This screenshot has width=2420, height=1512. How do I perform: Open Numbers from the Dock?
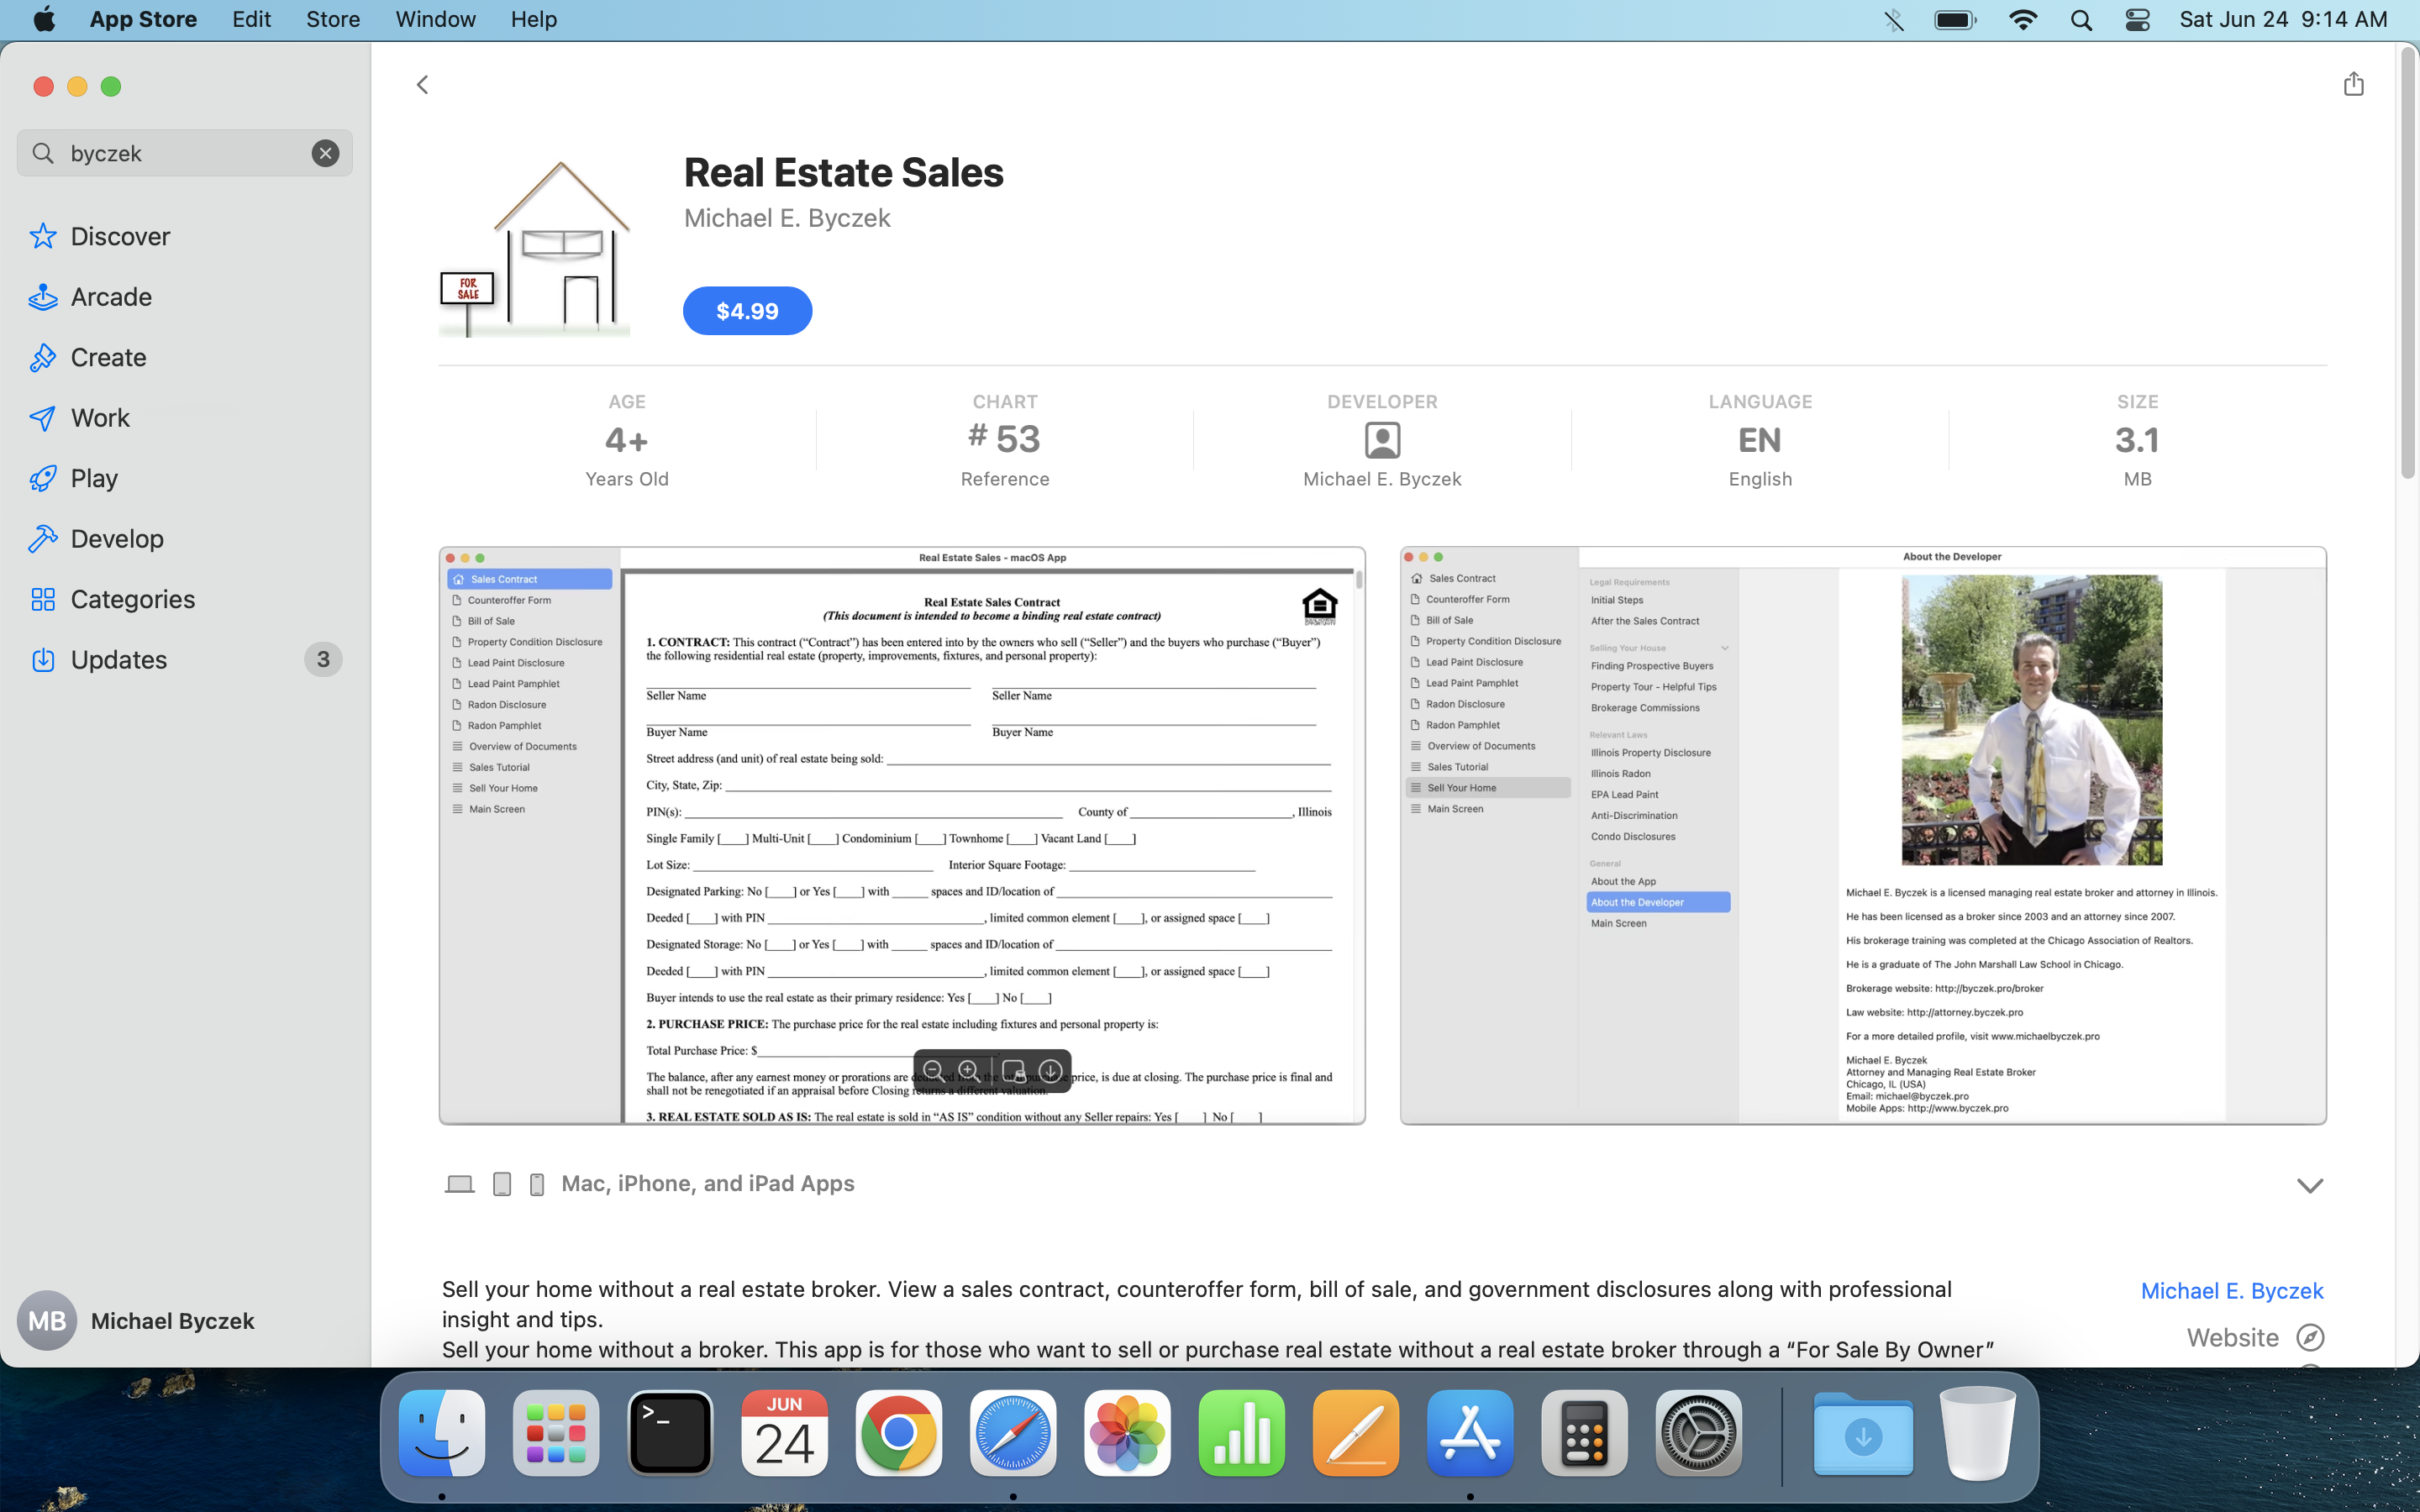coord(1241,1433)
